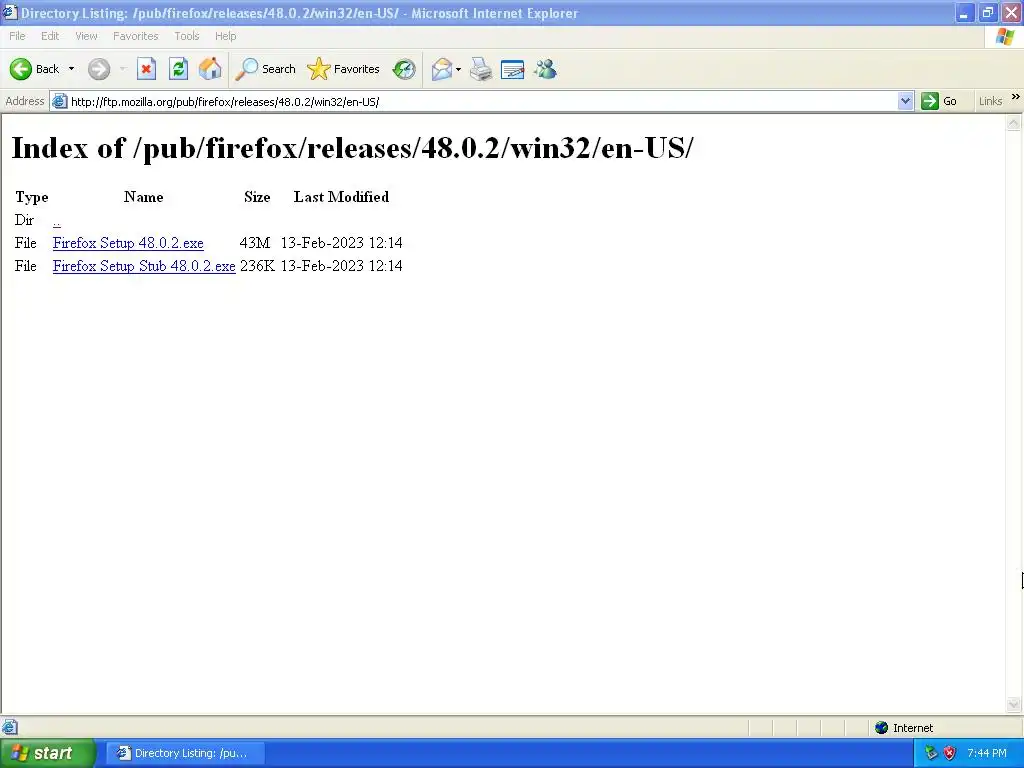
Task: Click the '43M' size cell
Action: click(255, 243)
